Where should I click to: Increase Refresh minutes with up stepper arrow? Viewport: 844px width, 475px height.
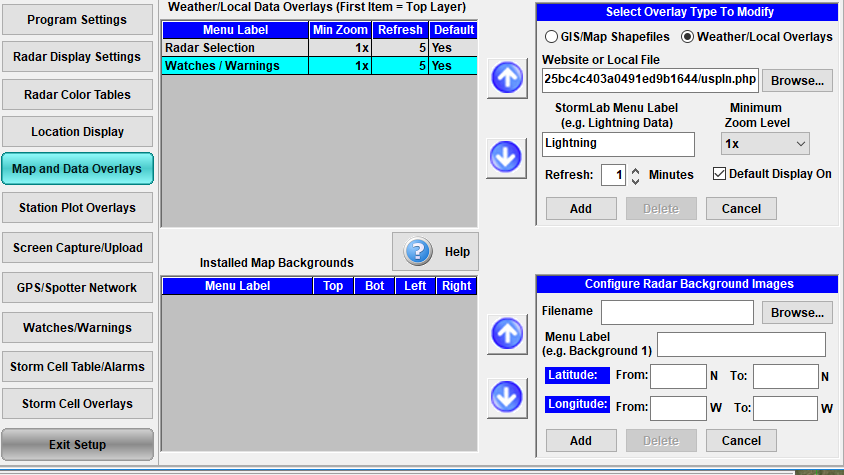[635, 170]
